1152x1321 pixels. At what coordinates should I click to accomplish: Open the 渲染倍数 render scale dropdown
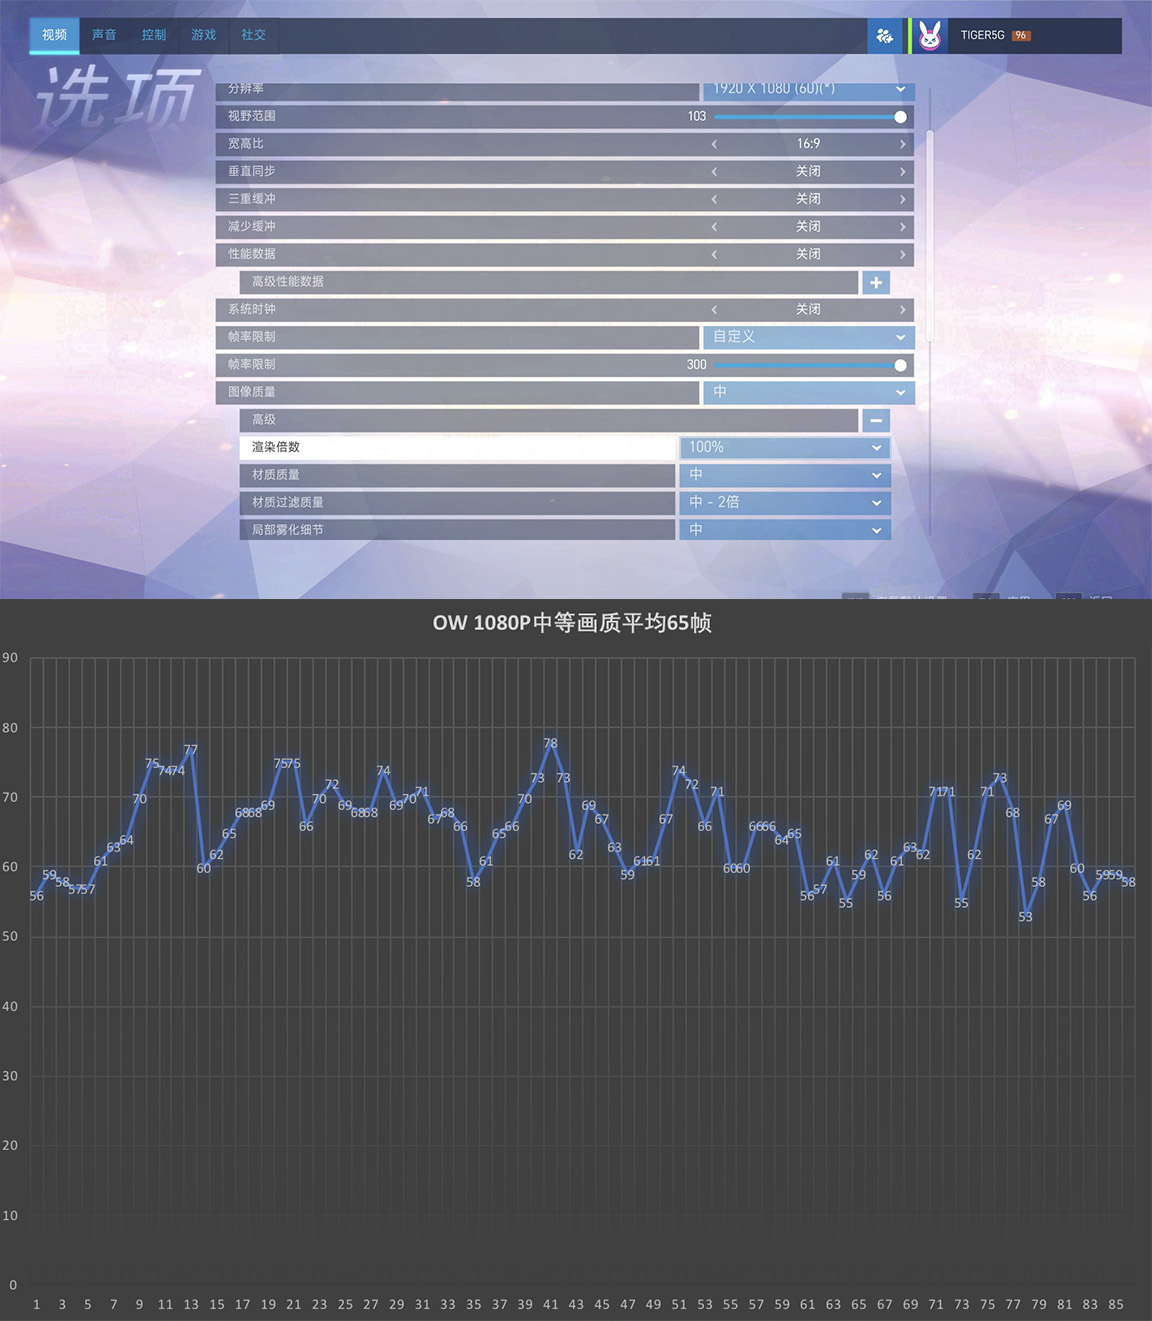point(784,447)
